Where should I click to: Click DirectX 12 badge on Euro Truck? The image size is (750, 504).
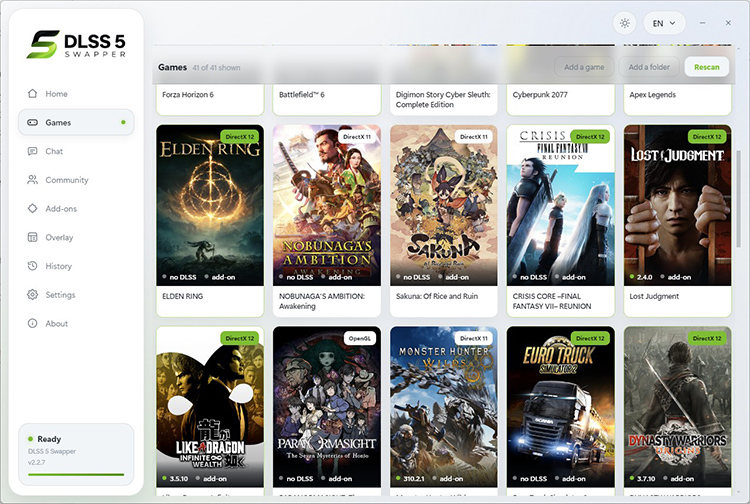[x=590, y=339]
